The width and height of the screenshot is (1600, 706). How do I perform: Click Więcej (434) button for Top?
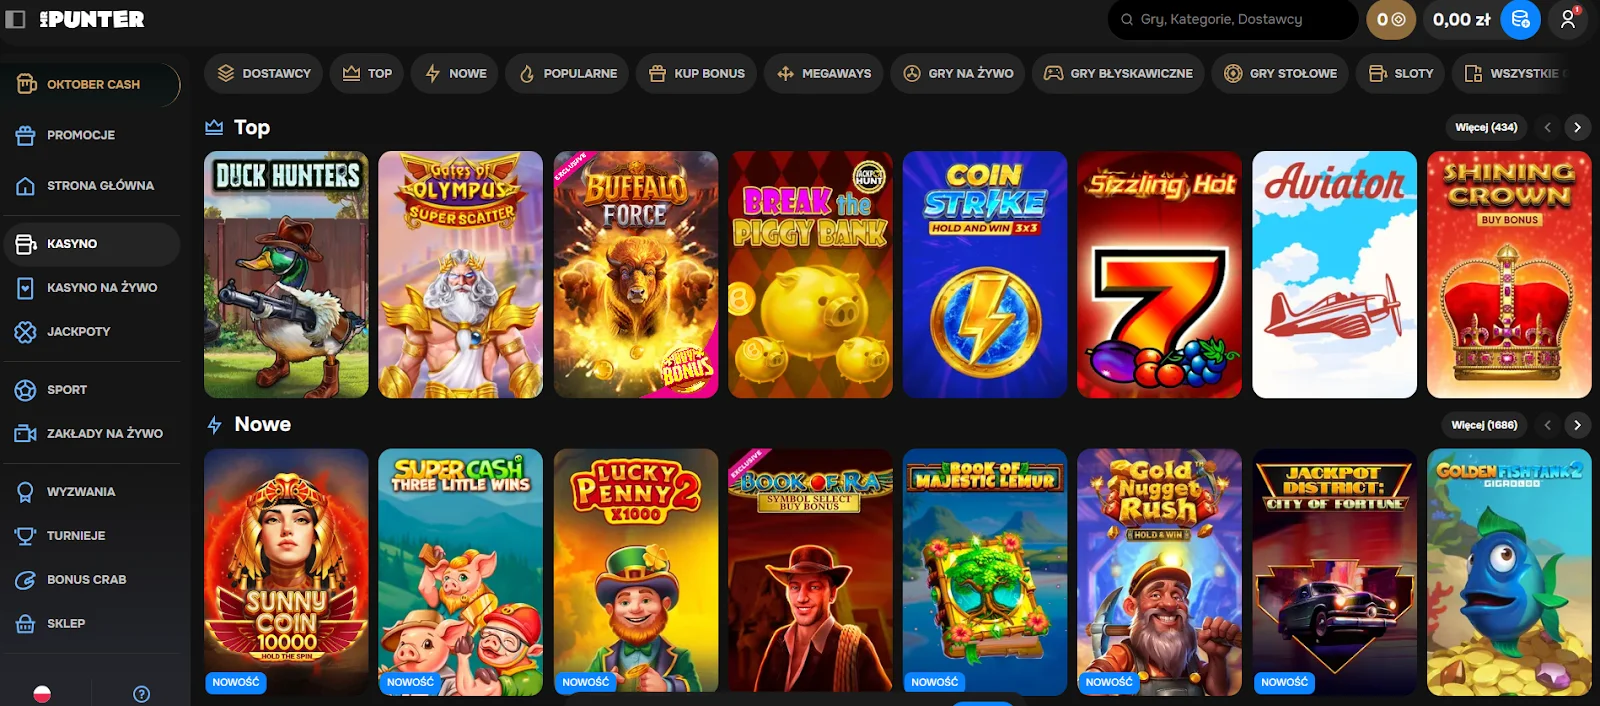point(1485,127)
